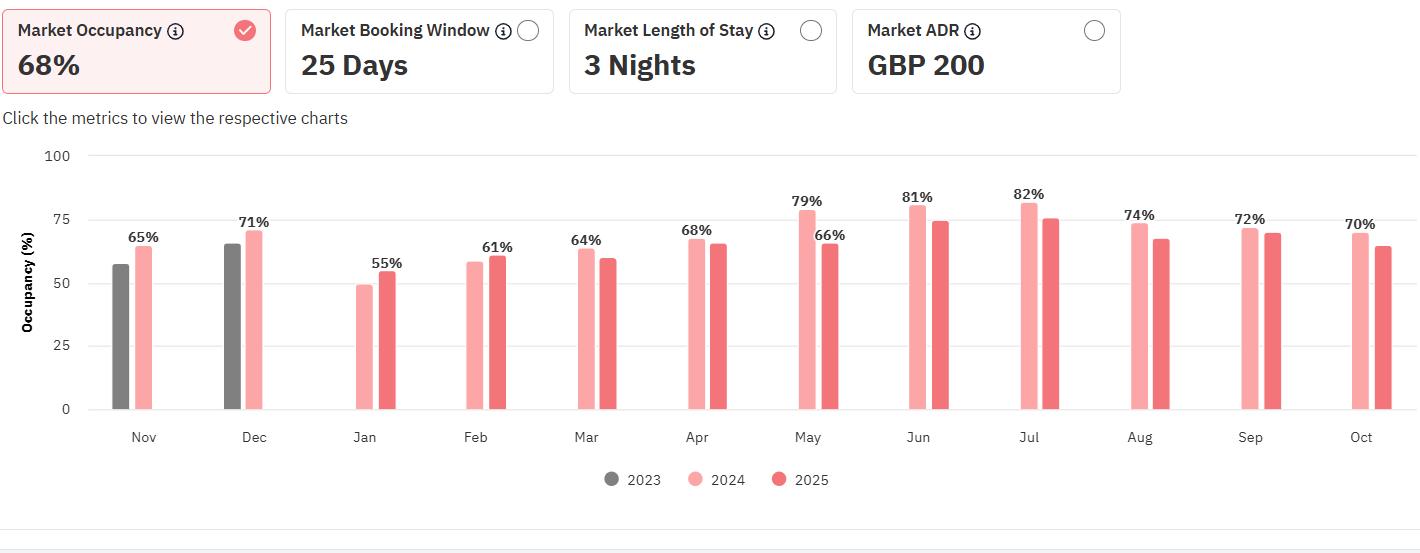1420x553 pixels.
Task: Select the Market Length of Stay radio button
Action: [811, 31]
